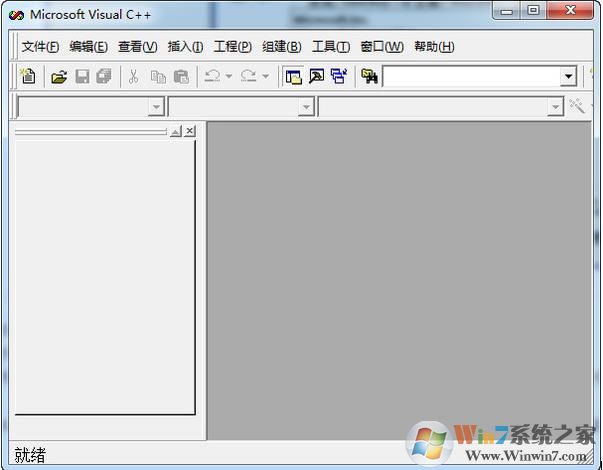Expand the WizardBar members combo box
Screen dimensions: 603x470
pyautogui.click(x=555, y=107)
